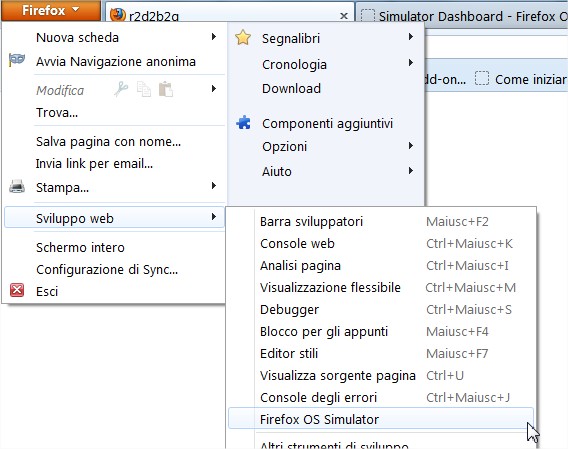Select Firefox OS Simulator menu entry
This screenshot has height=449, width=568.
pyautogui.click(x=381, y=419)
